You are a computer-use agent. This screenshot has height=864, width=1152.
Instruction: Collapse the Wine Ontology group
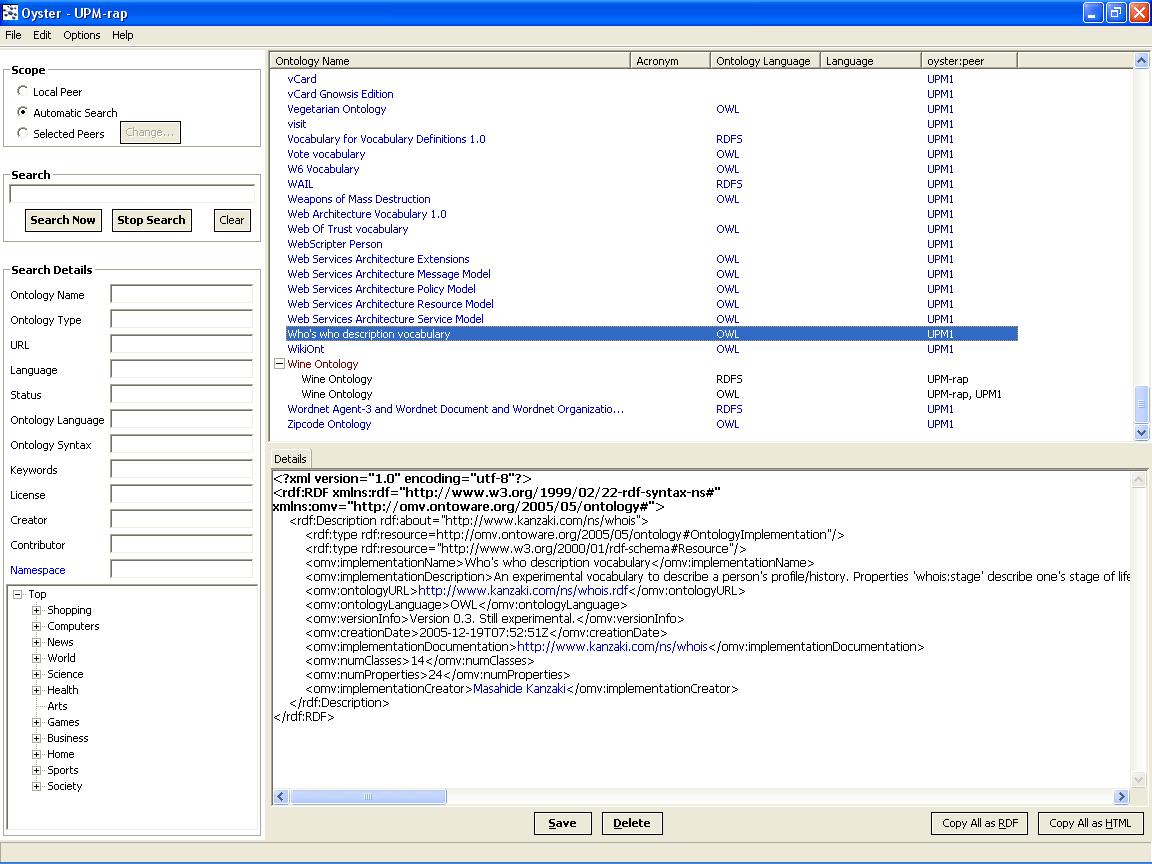[280, 364]
